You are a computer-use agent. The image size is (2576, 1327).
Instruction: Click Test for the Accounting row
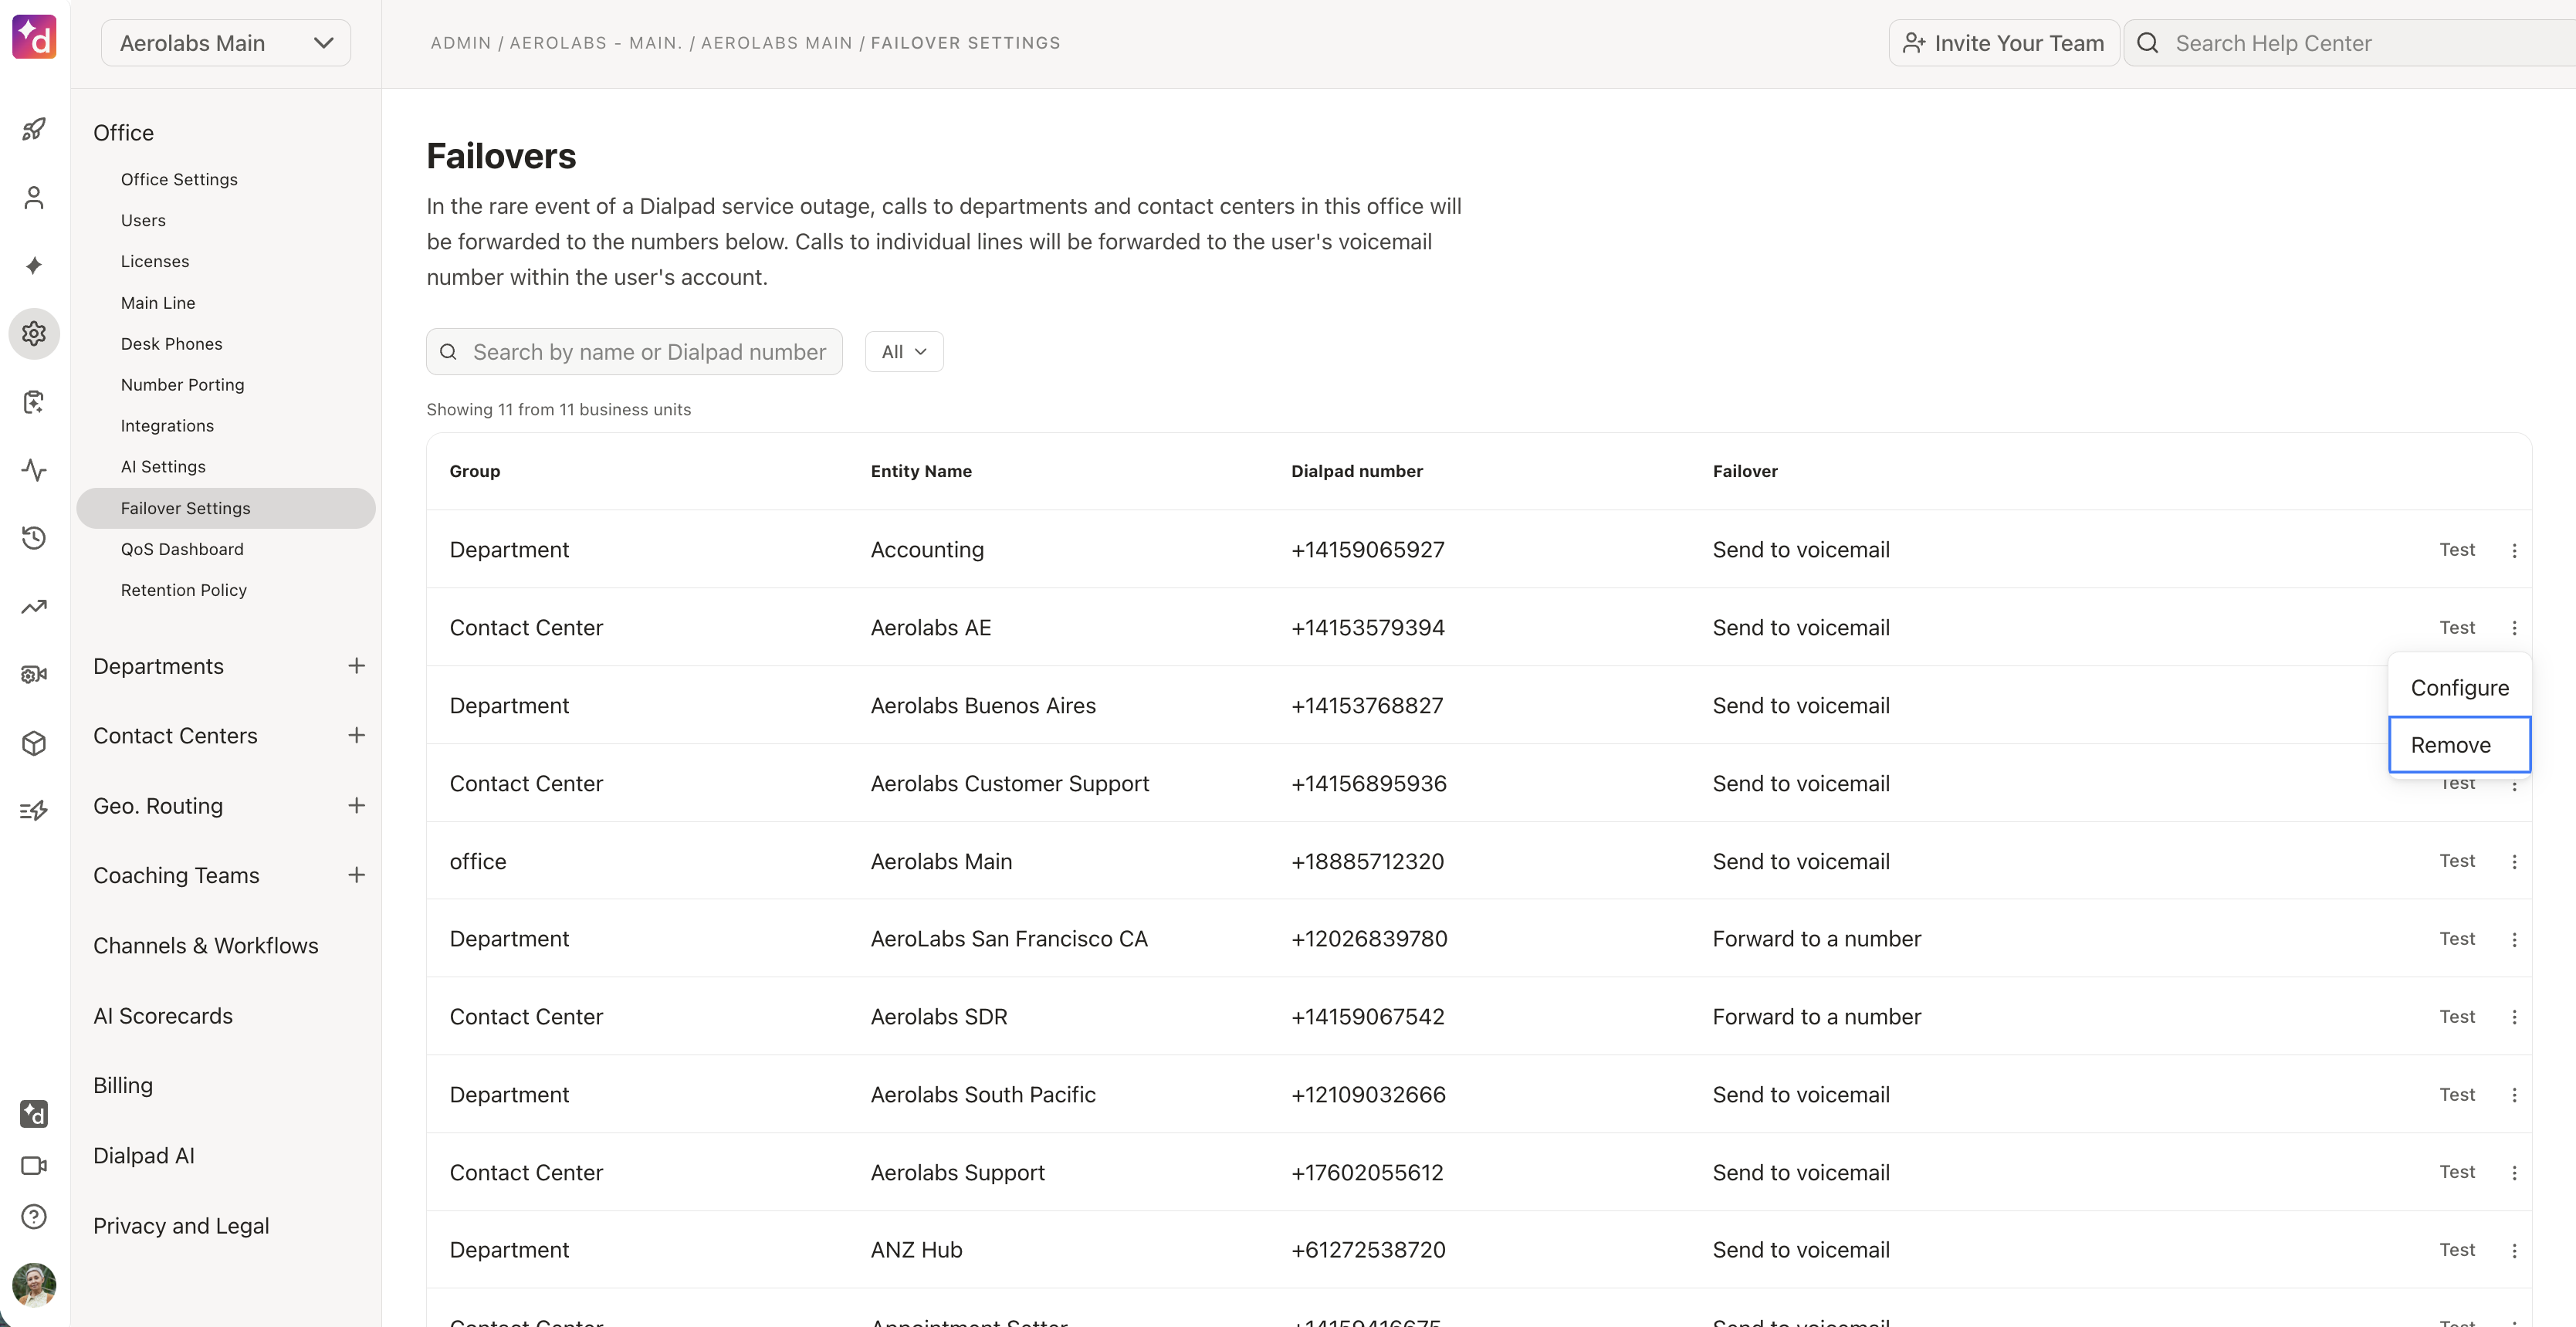click(x=2457, y=550)
